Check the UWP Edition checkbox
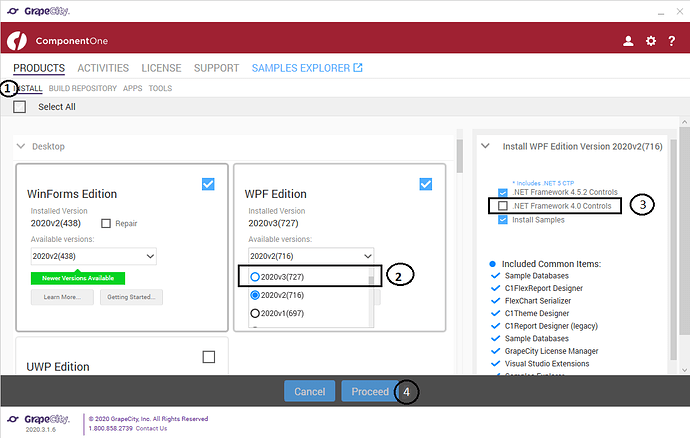This screenshot has height=438, width=690. point(209,357)
